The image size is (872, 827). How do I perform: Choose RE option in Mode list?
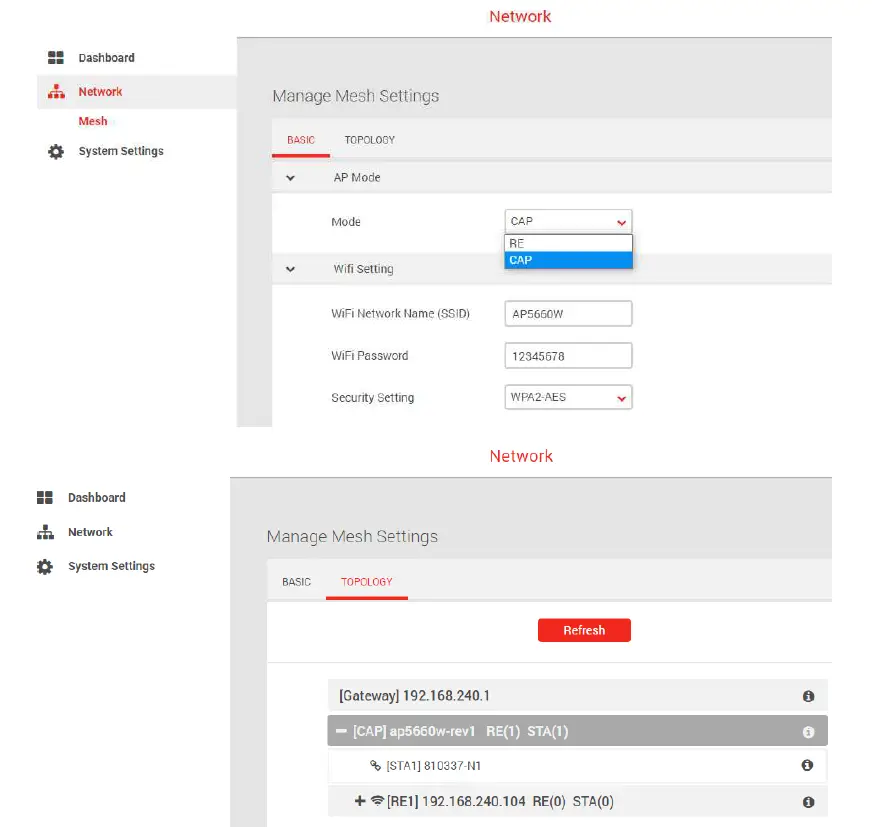(x=568, y=243)
